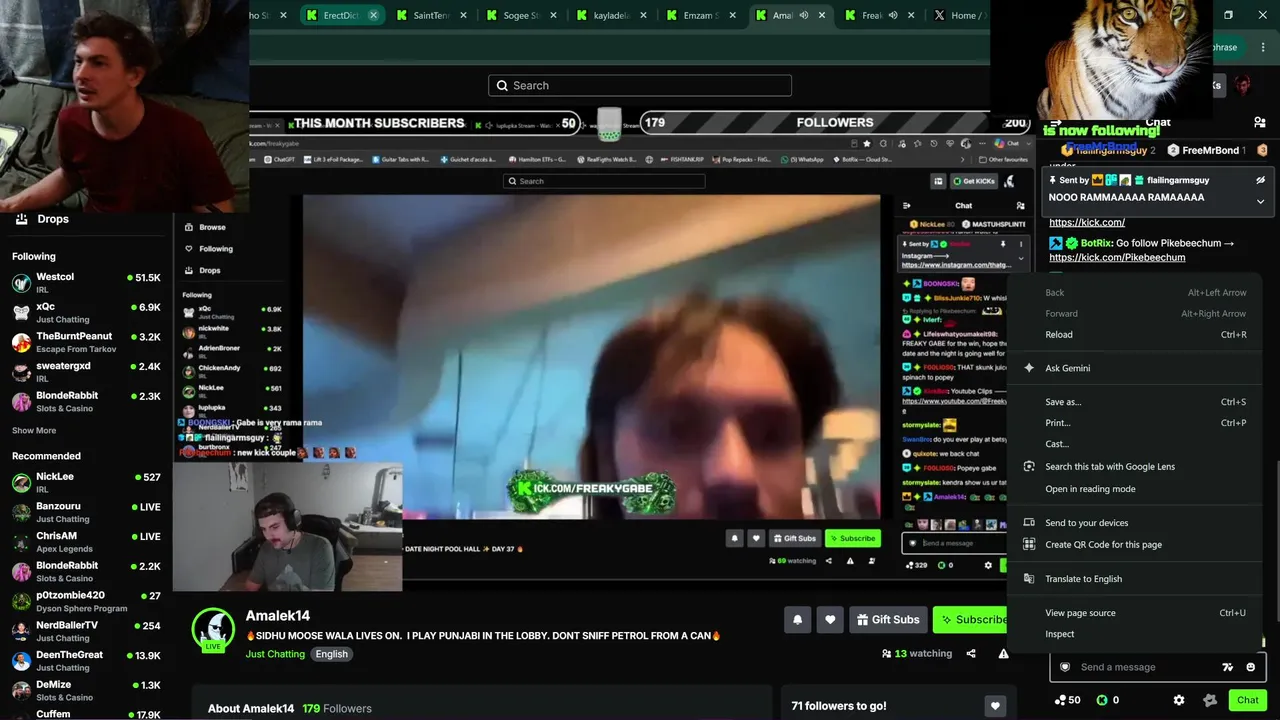1280x720 pixels.
Task: Switch to the Sogee tab
Action: [x=522, y=15]
